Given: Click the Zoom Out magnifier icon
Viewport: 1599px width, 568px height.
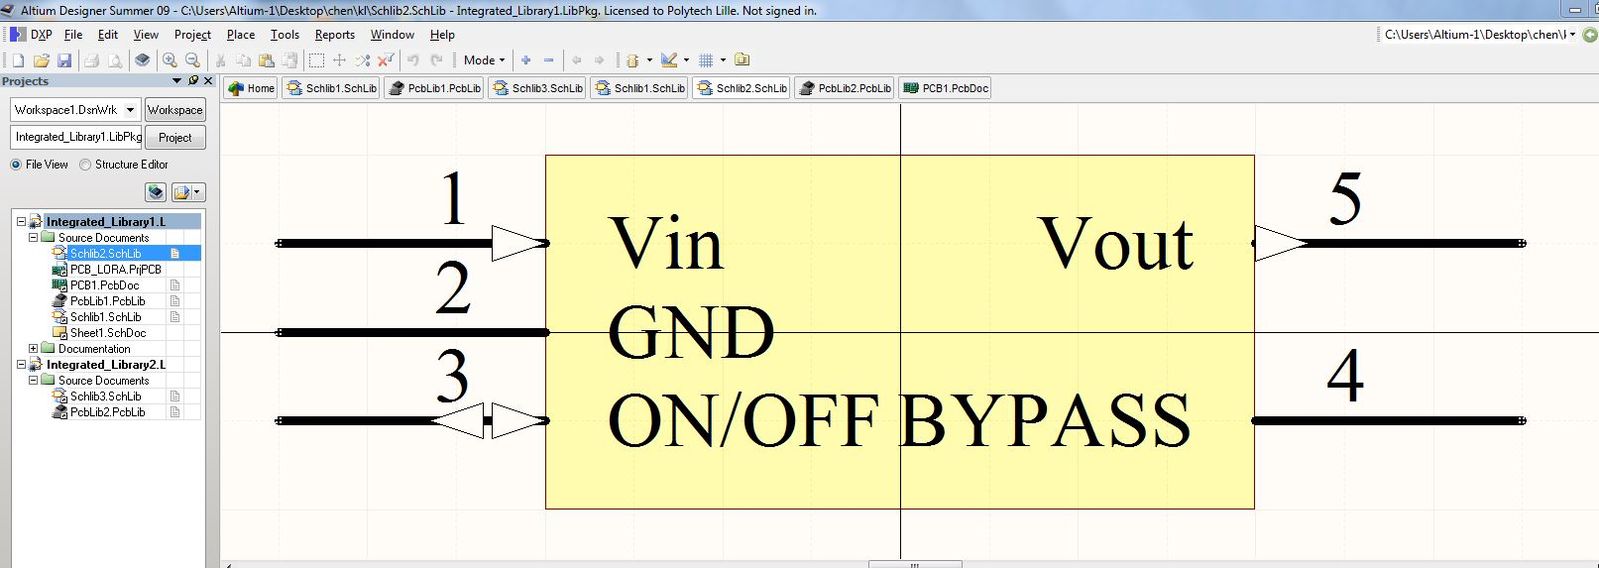Looking at the screenshot, I should pos(192,61).
